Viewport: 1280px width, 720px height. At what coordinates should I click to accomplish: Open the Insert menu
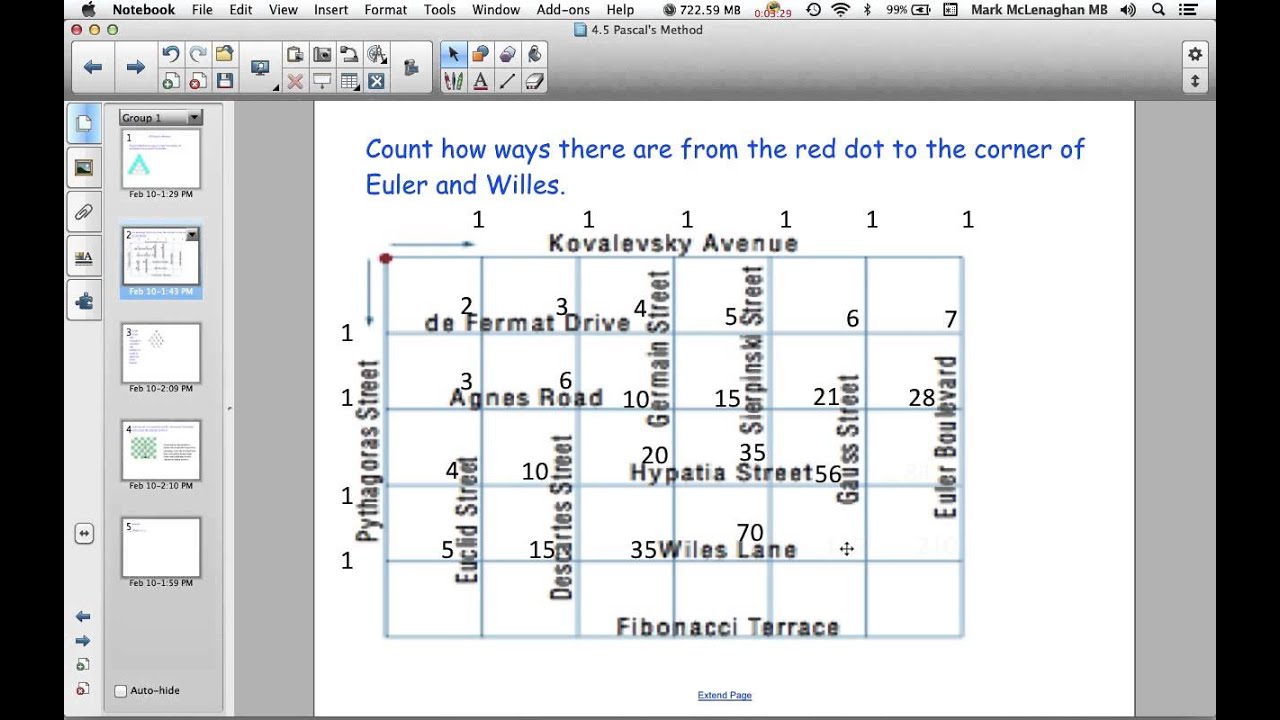click(331, 9)
